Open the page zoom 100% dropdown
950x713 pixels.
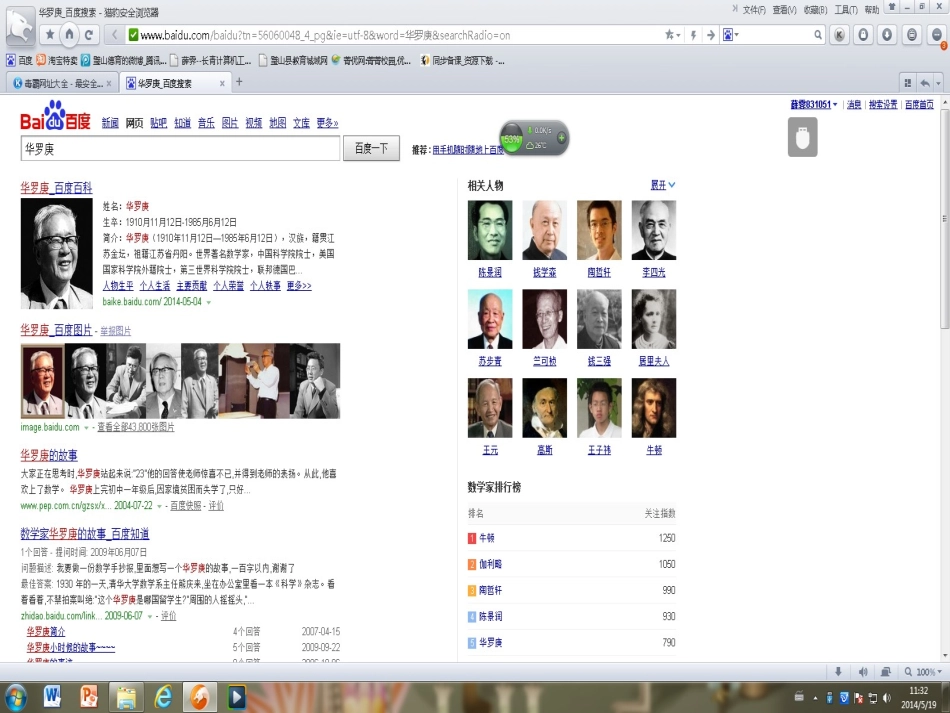point(923,672)
